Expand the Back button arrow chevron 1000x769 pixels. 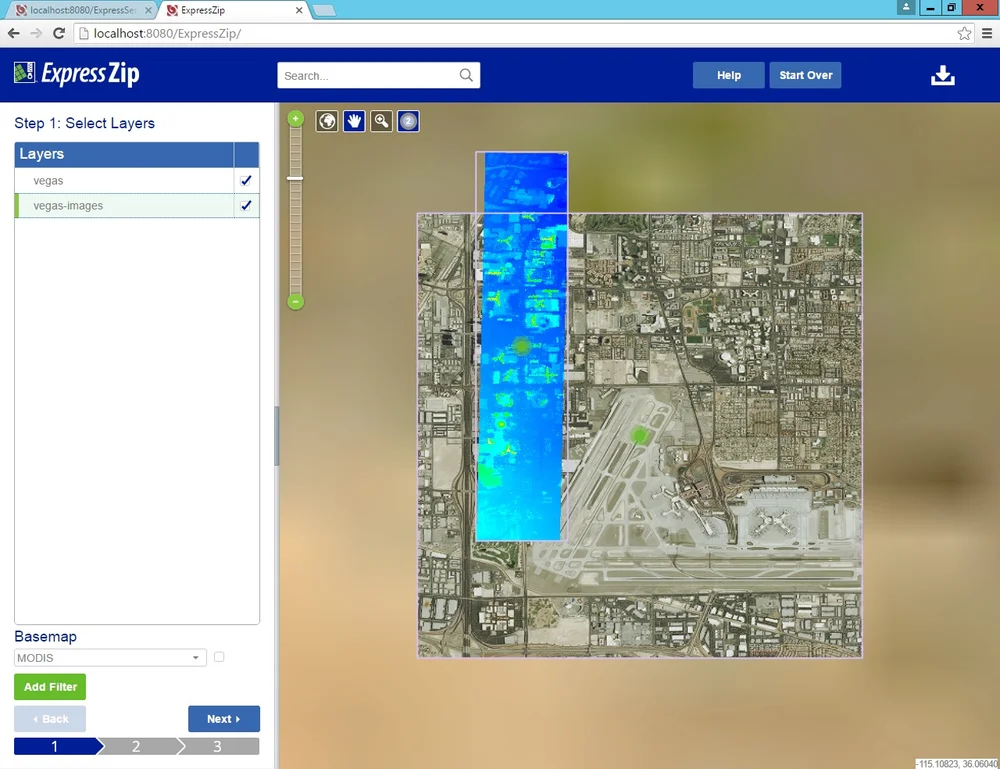[33, 718]
